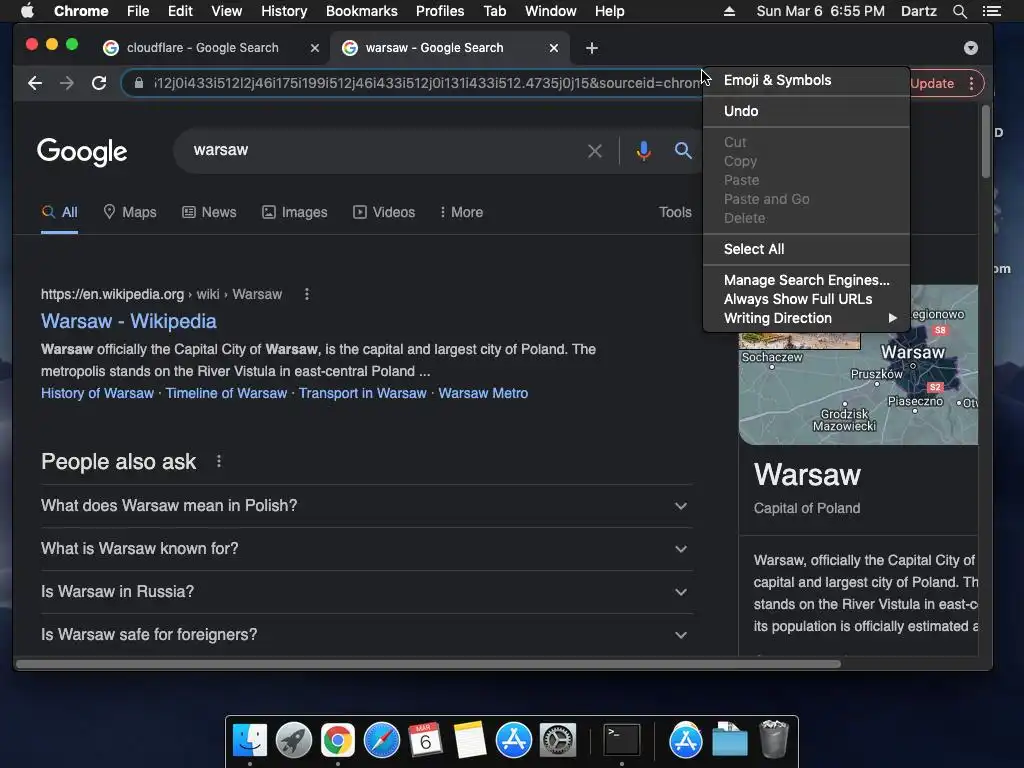Open Manage Search Engines from context menu
The width and height of the screenshot is (1024, 768).
point(807,280)
